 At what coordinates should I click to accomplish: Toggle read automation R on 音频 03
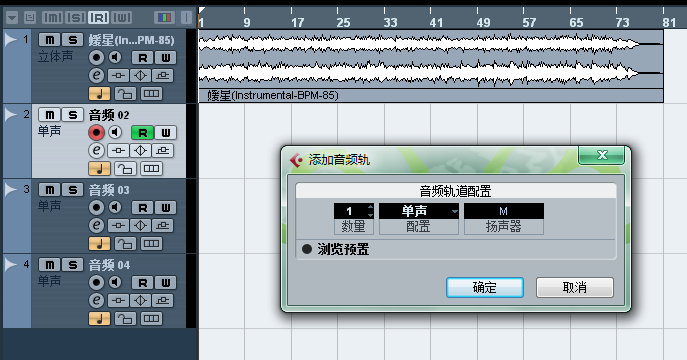(142, 207)
